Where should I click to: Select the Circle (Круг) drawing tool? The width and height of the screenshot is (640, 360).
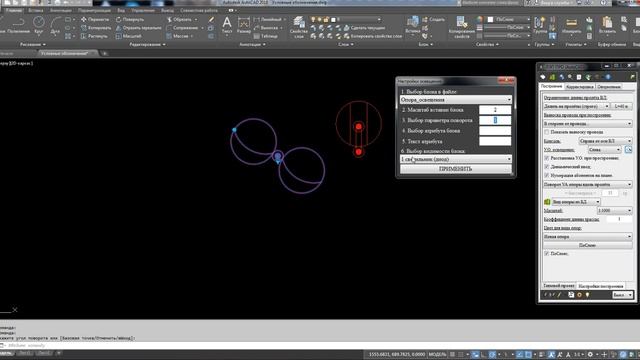tap(39, 24)
